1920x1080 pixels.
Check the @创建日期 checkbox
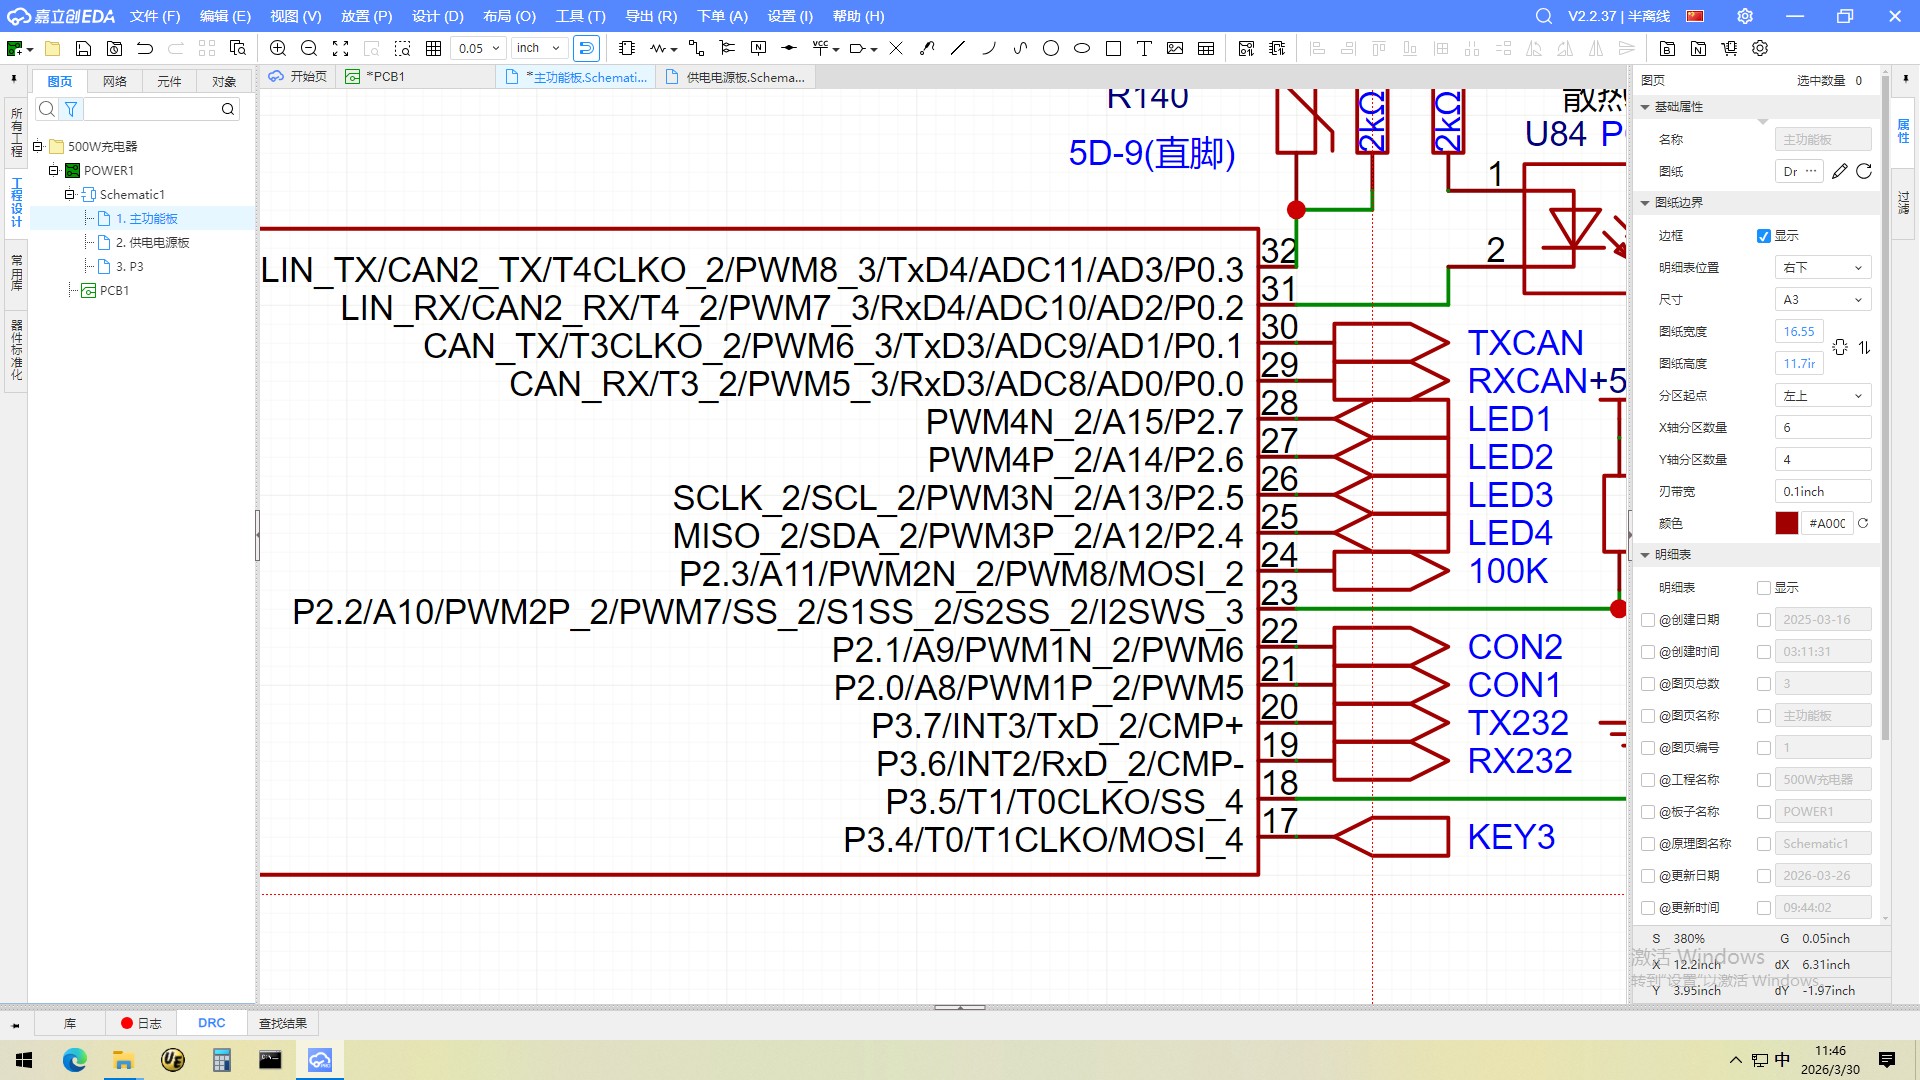click(1648, 620)
